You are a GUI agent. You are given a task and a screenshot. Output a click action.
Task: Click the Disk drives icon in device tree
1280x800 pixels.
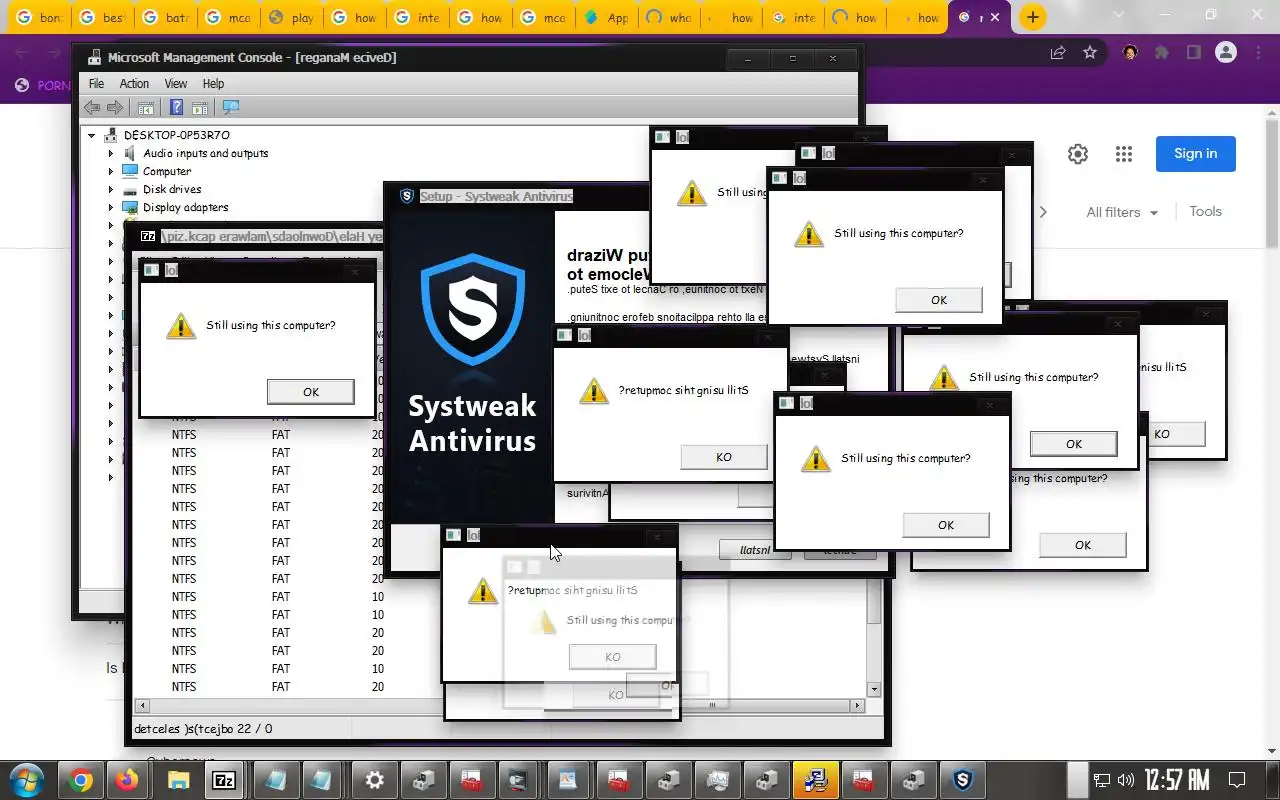[x=130, y=189]
